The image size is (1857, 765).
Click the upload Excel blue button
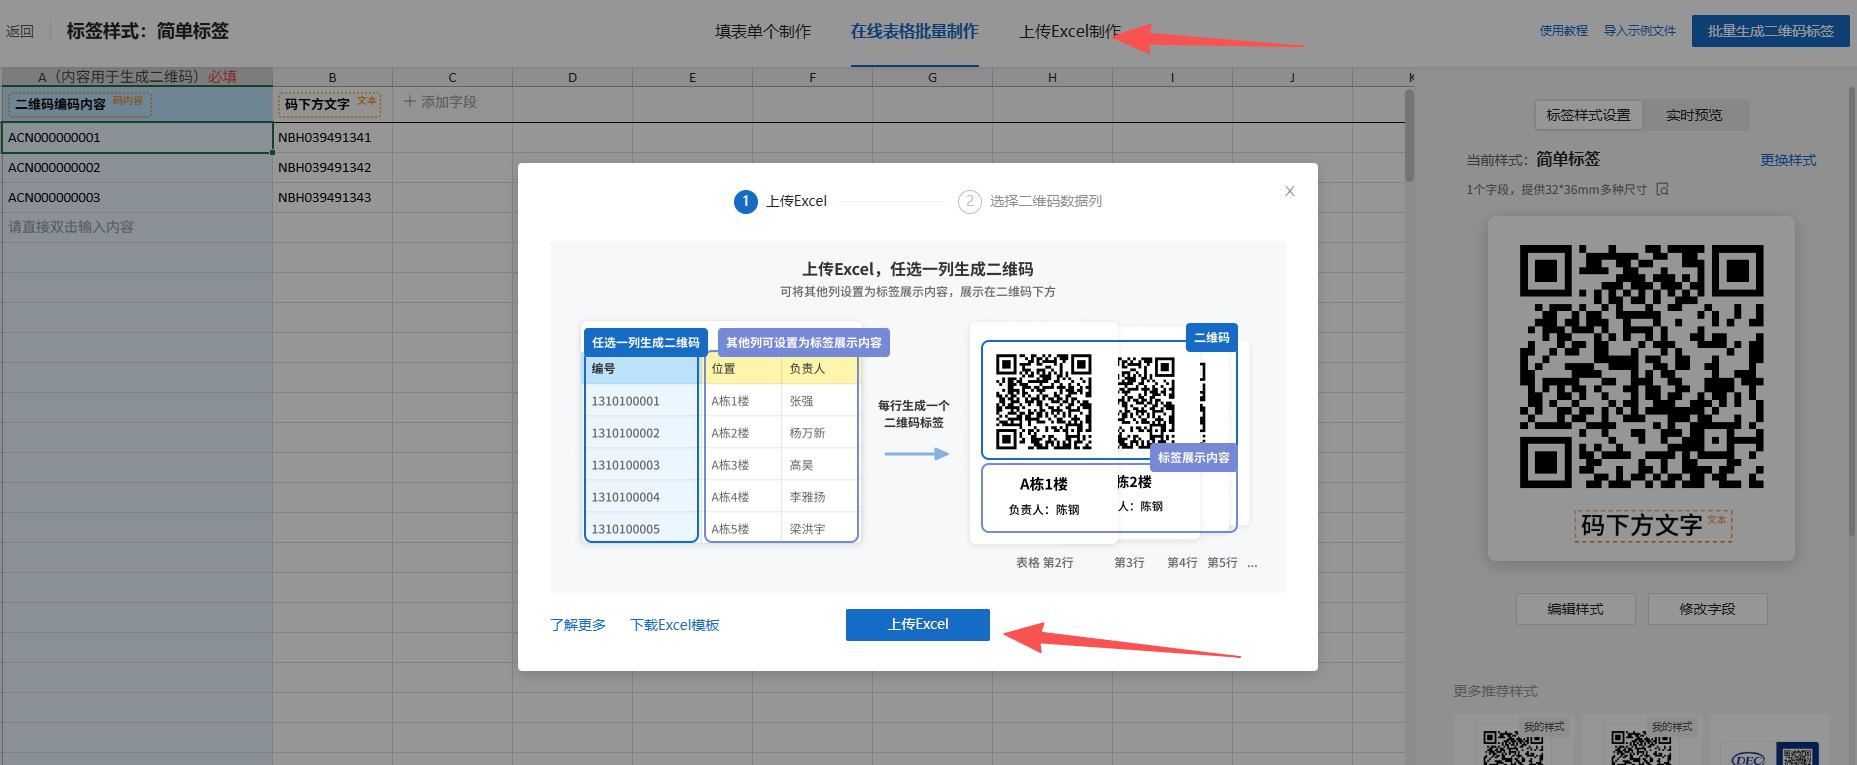[918, 625]
